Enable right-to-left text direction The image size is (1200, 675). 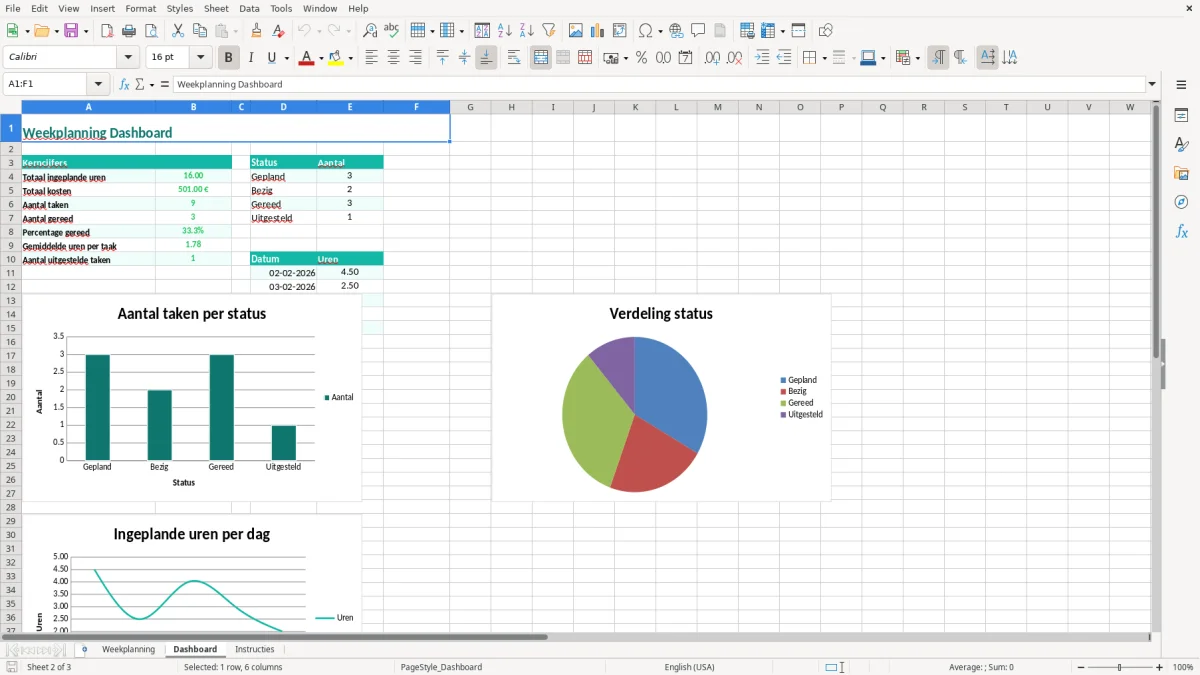point(960,58)
